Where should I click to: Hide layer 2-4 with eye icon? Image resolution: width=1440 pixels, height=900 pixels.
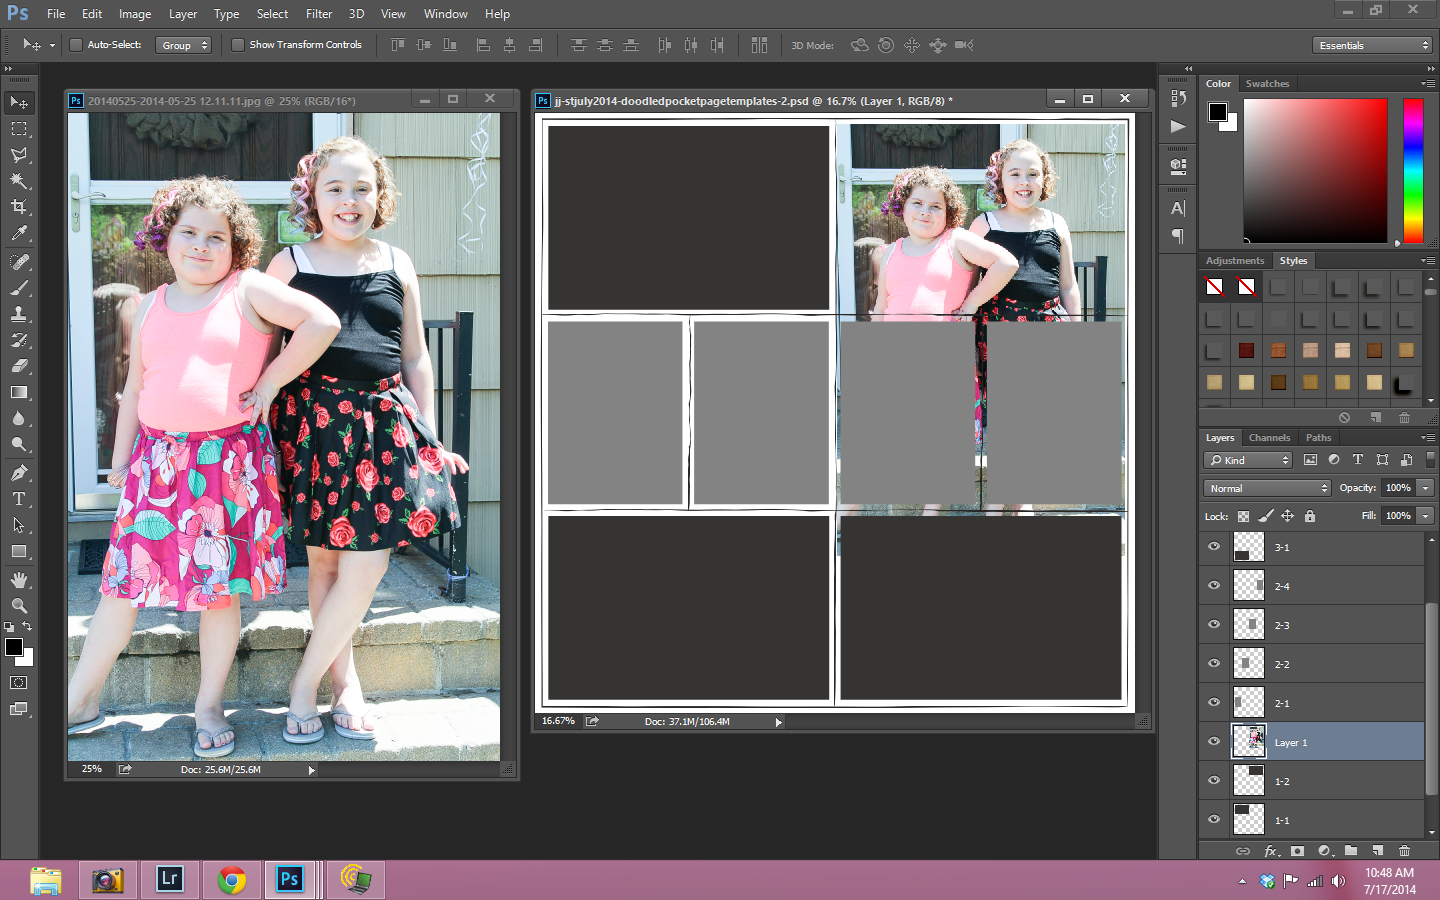coord(1214,586)
